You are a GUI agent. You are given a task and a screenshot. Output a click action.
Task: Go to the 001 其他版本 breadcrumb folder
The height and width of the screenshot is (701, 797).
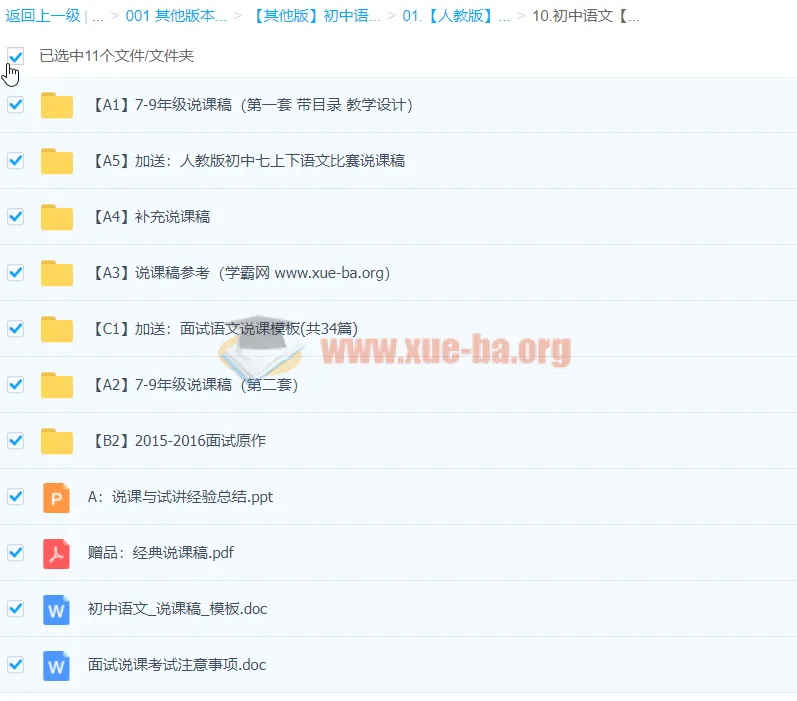click(x=176, y=16)
